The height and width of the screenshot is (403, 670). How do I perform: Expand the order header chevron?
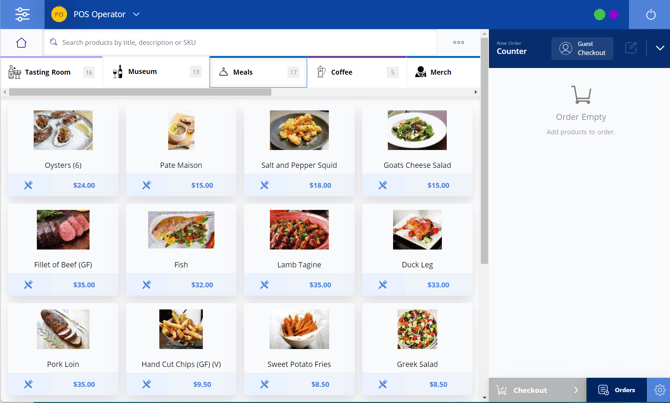(x=659, y=48)
